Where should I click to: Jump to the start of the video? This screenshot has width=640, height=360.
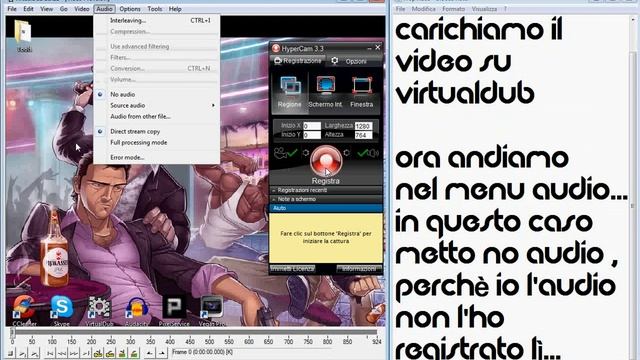pos(50,353)
